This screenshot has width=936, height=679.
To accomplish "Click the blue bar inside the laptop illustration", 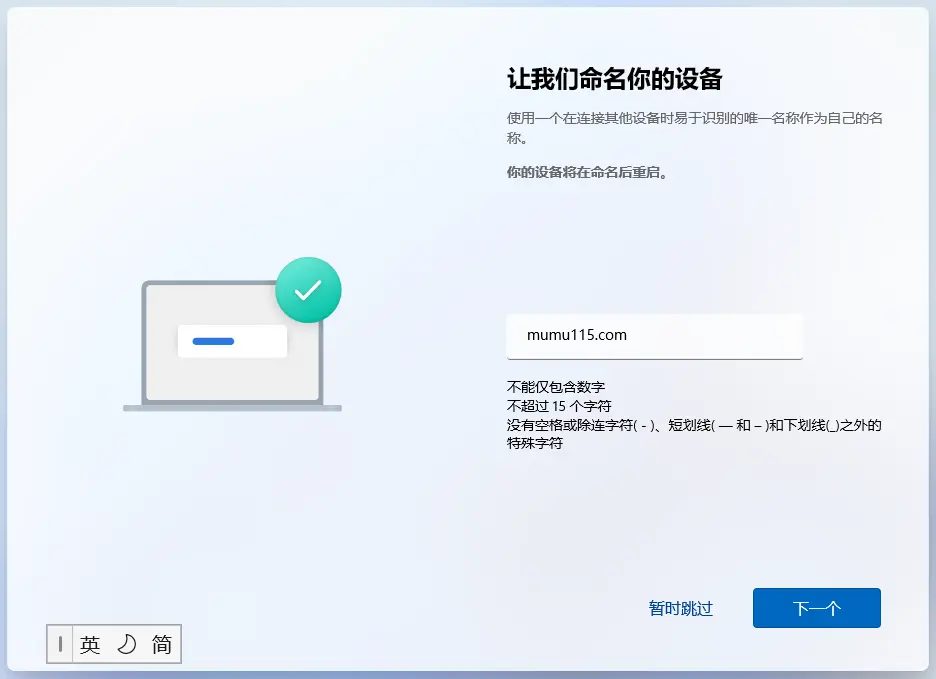I will coord(213,342).
